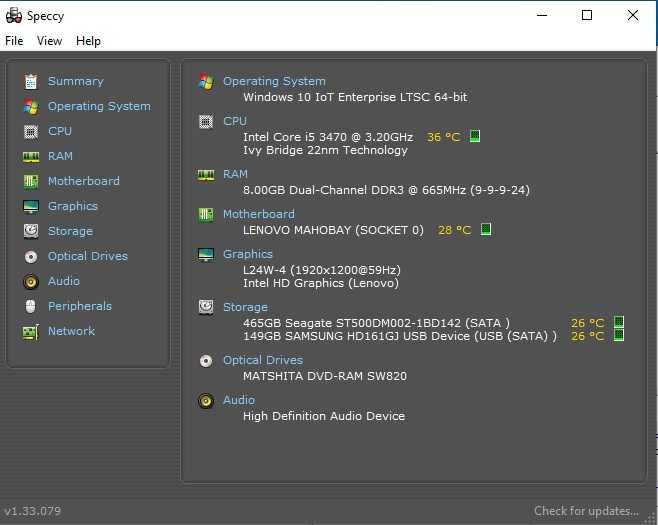
Task: Click the Optical Drives heading in summary
Action: tap(262, 360)
